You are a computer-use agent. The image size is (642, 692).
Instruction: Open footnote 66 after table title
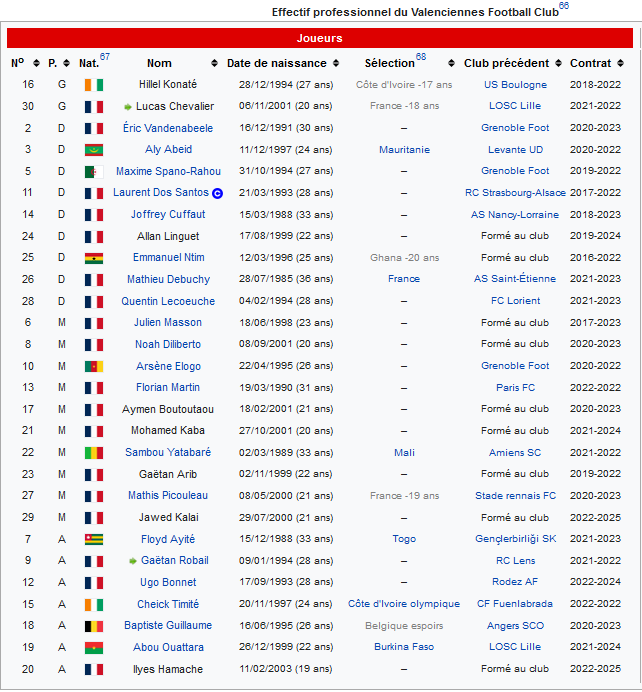[564, 6]
